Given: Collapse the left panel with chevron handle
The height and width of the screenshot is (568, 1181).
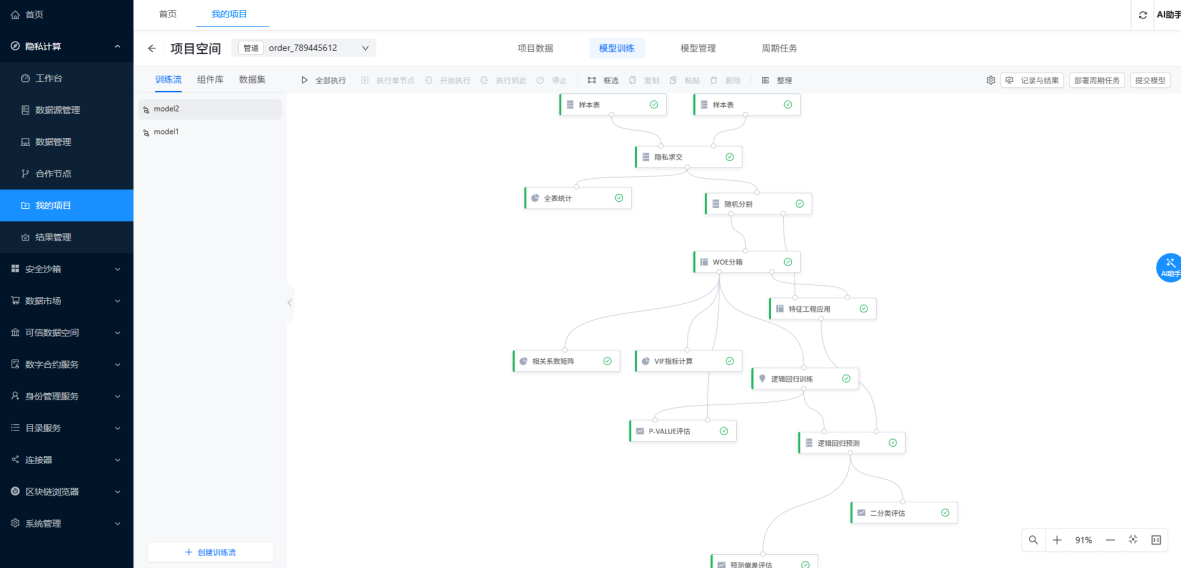Looking at the screenshot, I should [289, 302].
